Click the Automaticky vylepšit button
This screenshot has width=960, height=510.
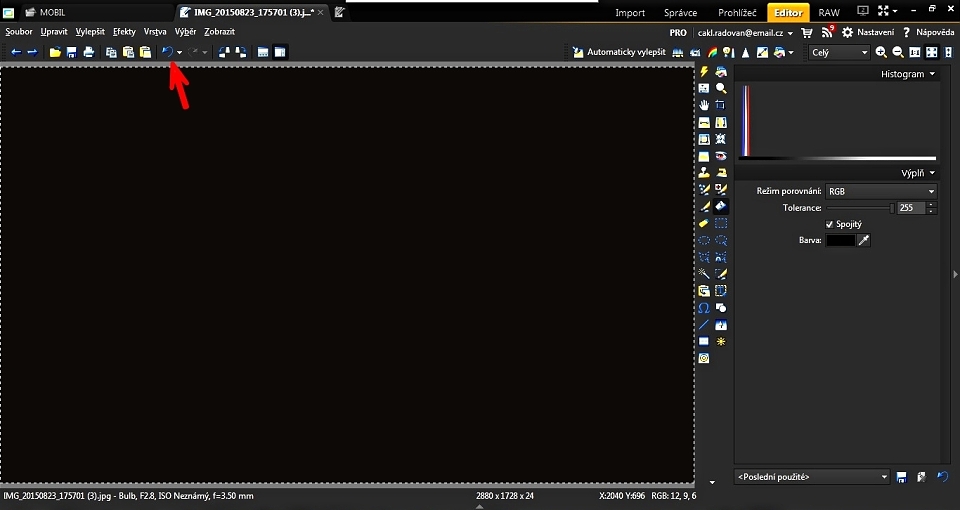[x=619, y=52]
